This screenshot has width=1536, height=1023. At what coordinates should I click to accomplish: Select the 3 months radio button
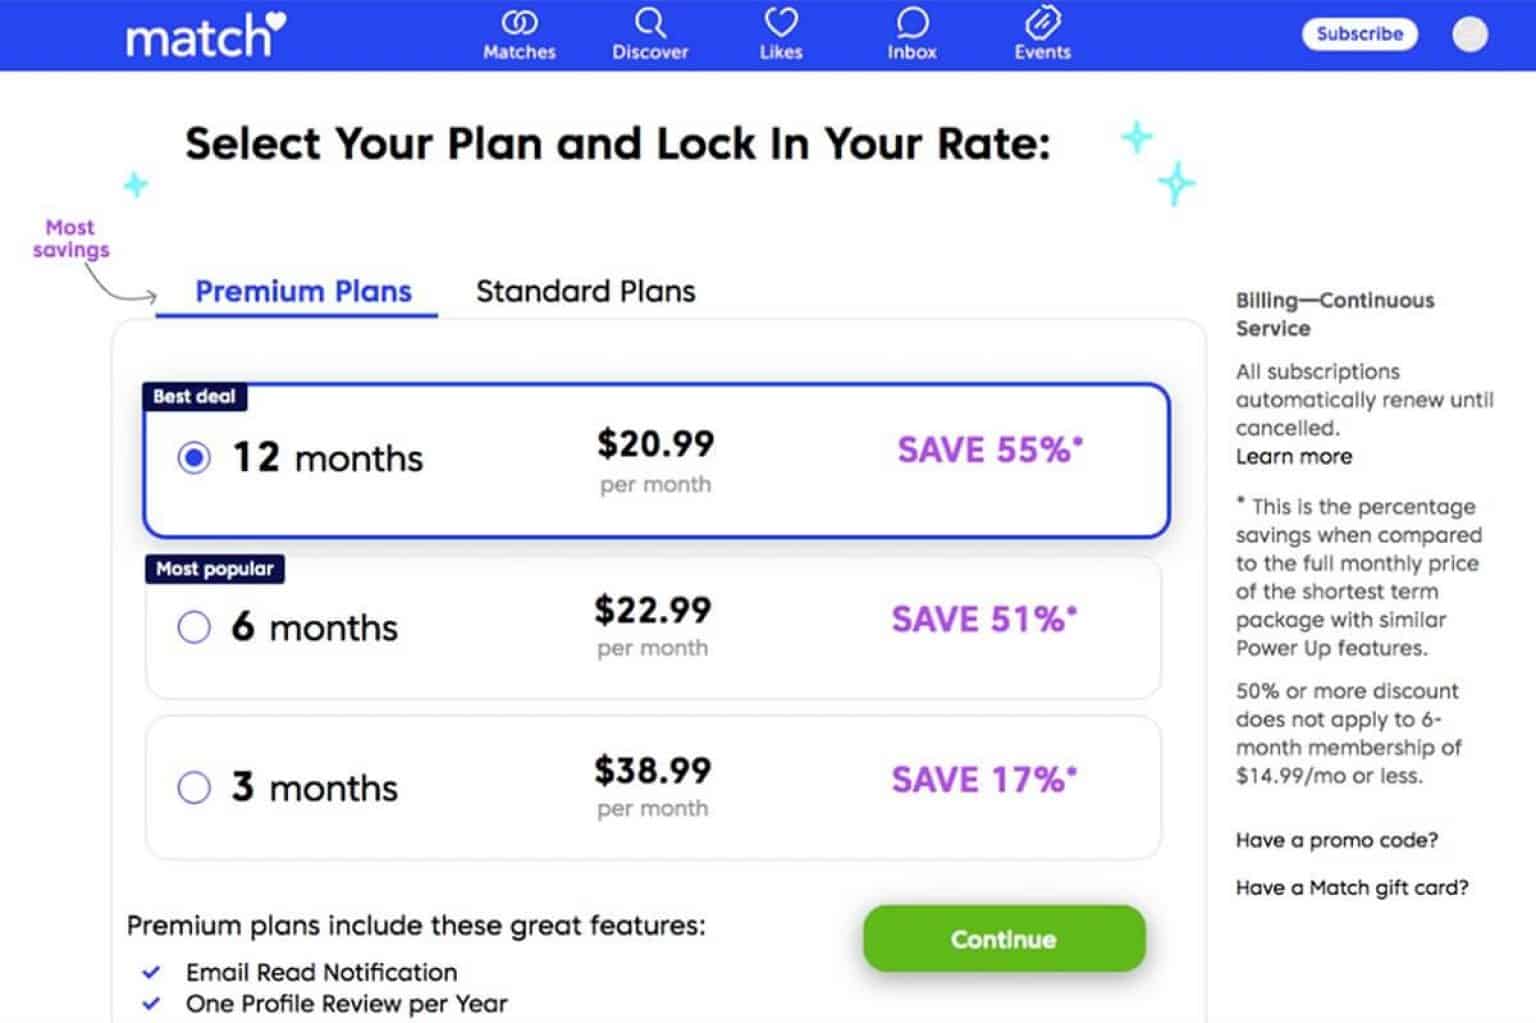click(x=194, y=788)
